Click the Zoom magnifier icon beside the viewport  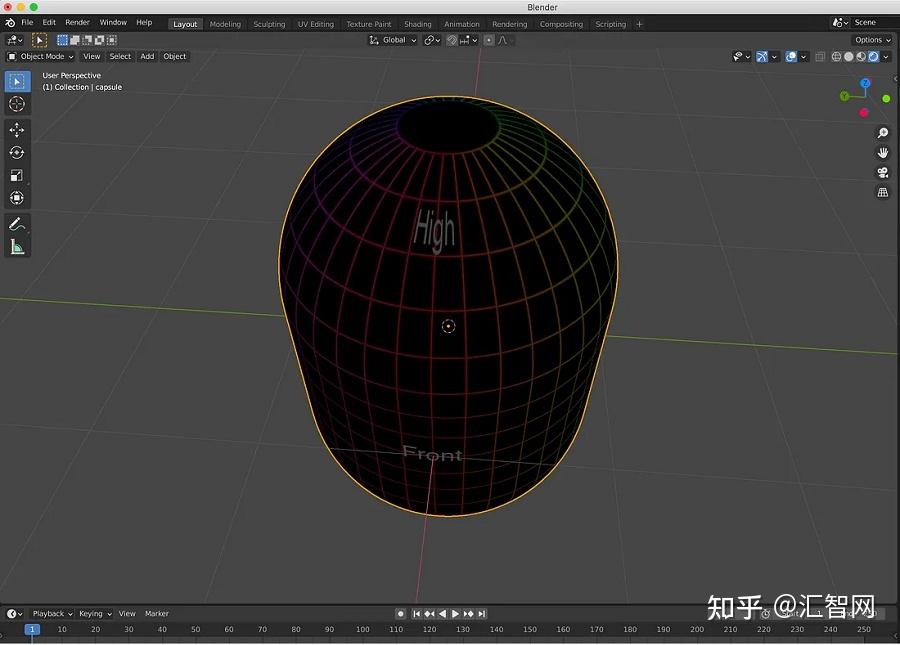click(882, 132)
